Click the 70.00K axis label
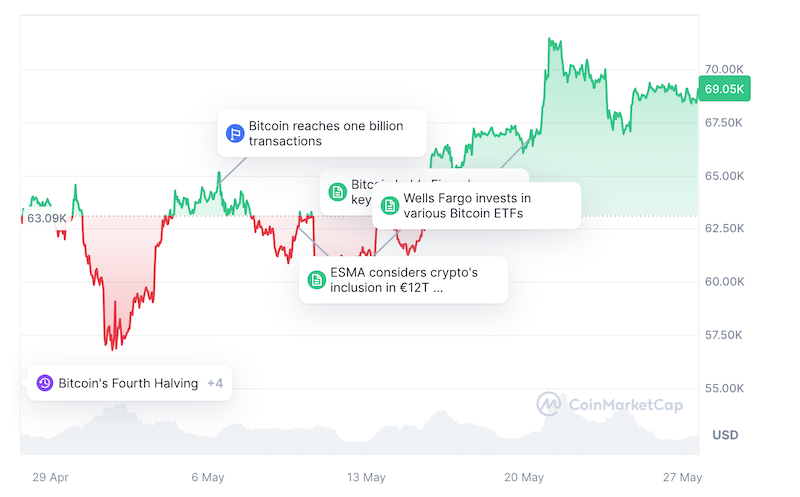Viewport: 800px width, 497px height. point(724,69)
